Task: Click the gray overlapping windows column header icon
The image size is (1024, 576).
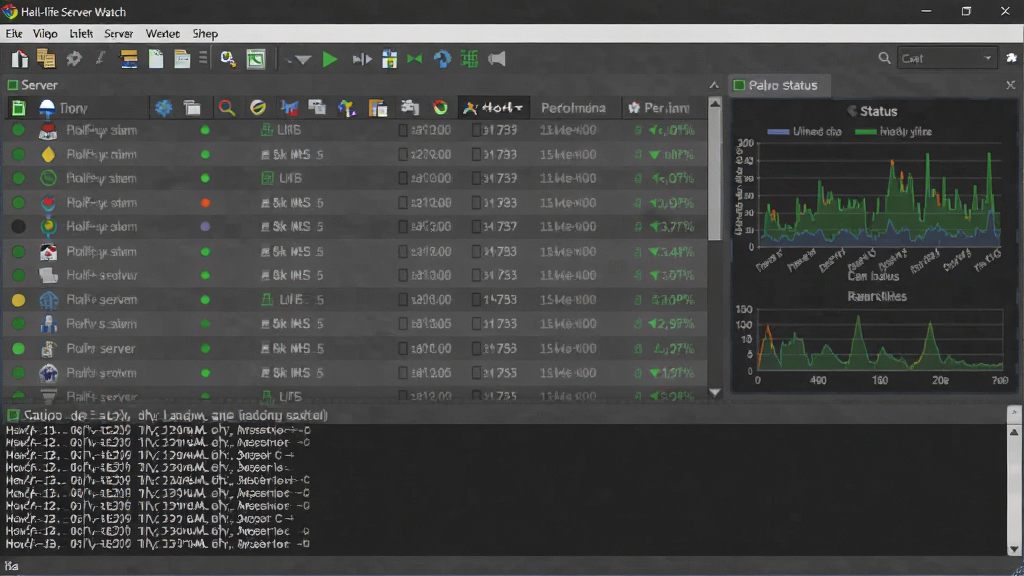Action: click(317, 107)
